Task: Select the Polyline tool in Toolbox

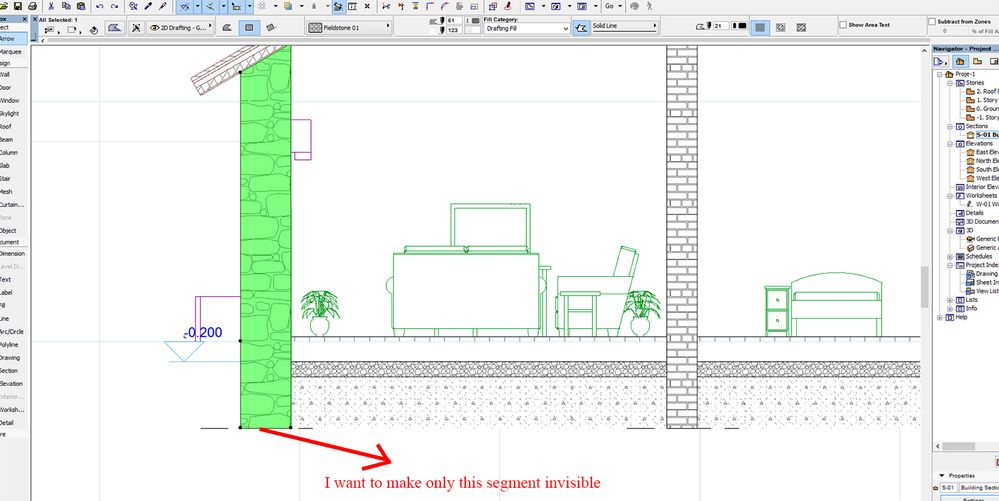Action: (x=14, y=344)
